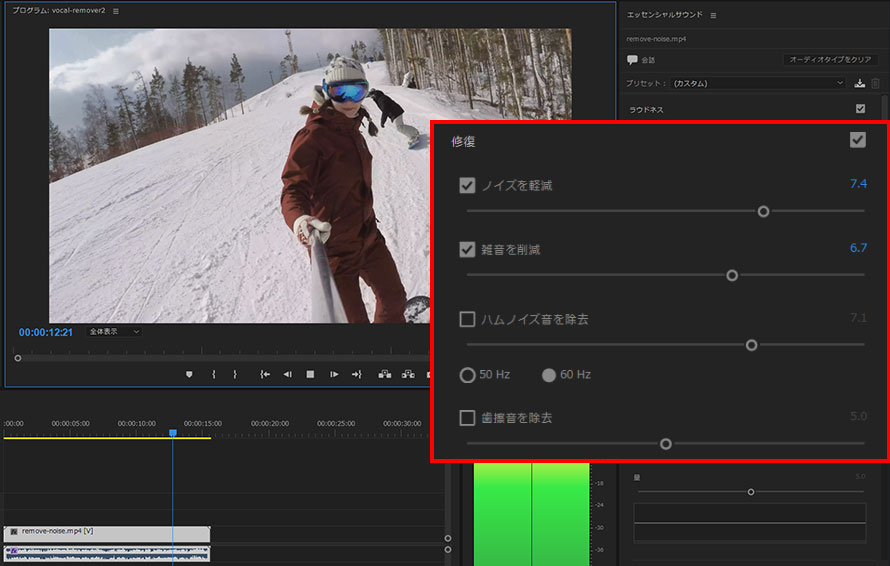Open the プログラム monitor panel menu
The width and height of the screenshot is (890, 566).
[116, 11]
